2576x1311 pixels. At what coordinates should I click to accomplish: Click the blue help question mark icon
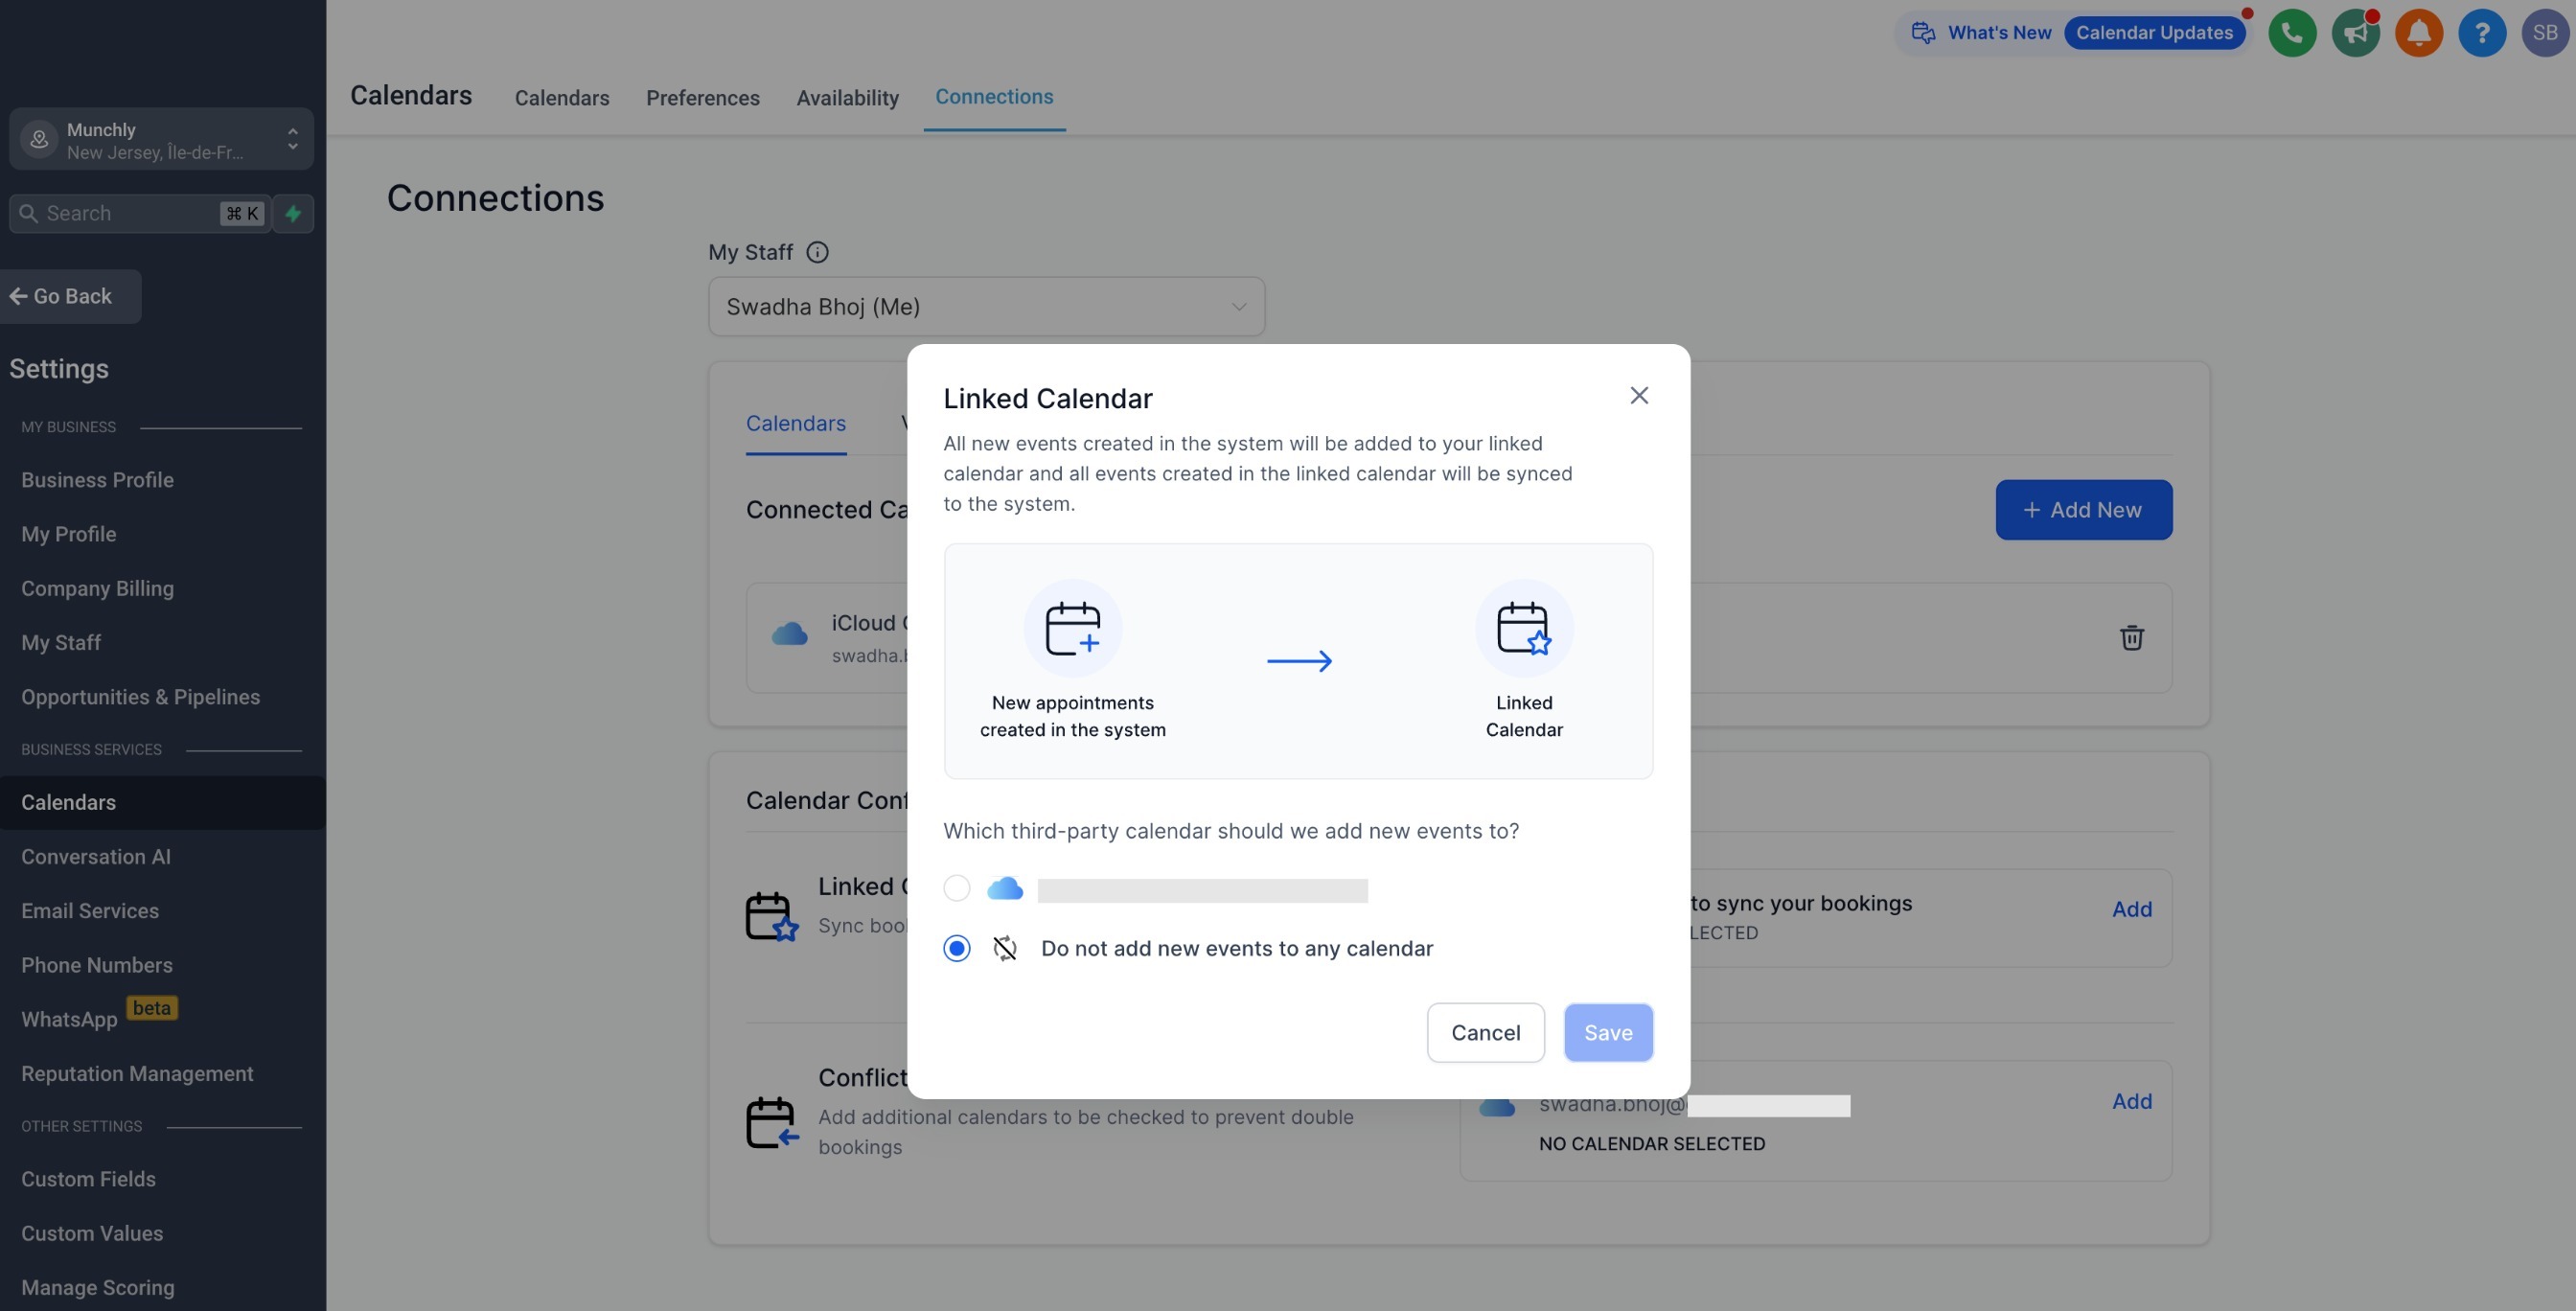pos(2481,33)
